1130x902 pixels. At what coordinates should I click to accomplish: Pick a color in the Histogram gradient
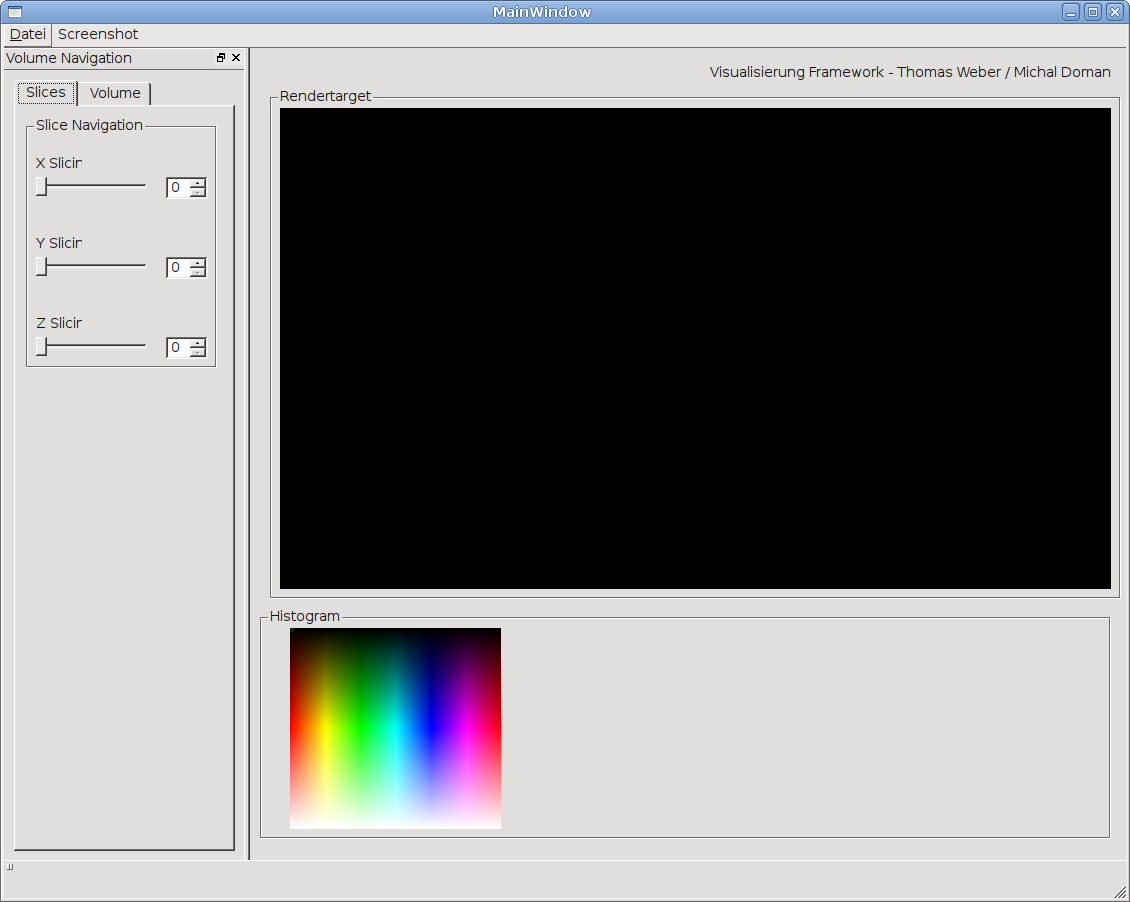pyautogui.click(x=395, y=728)
